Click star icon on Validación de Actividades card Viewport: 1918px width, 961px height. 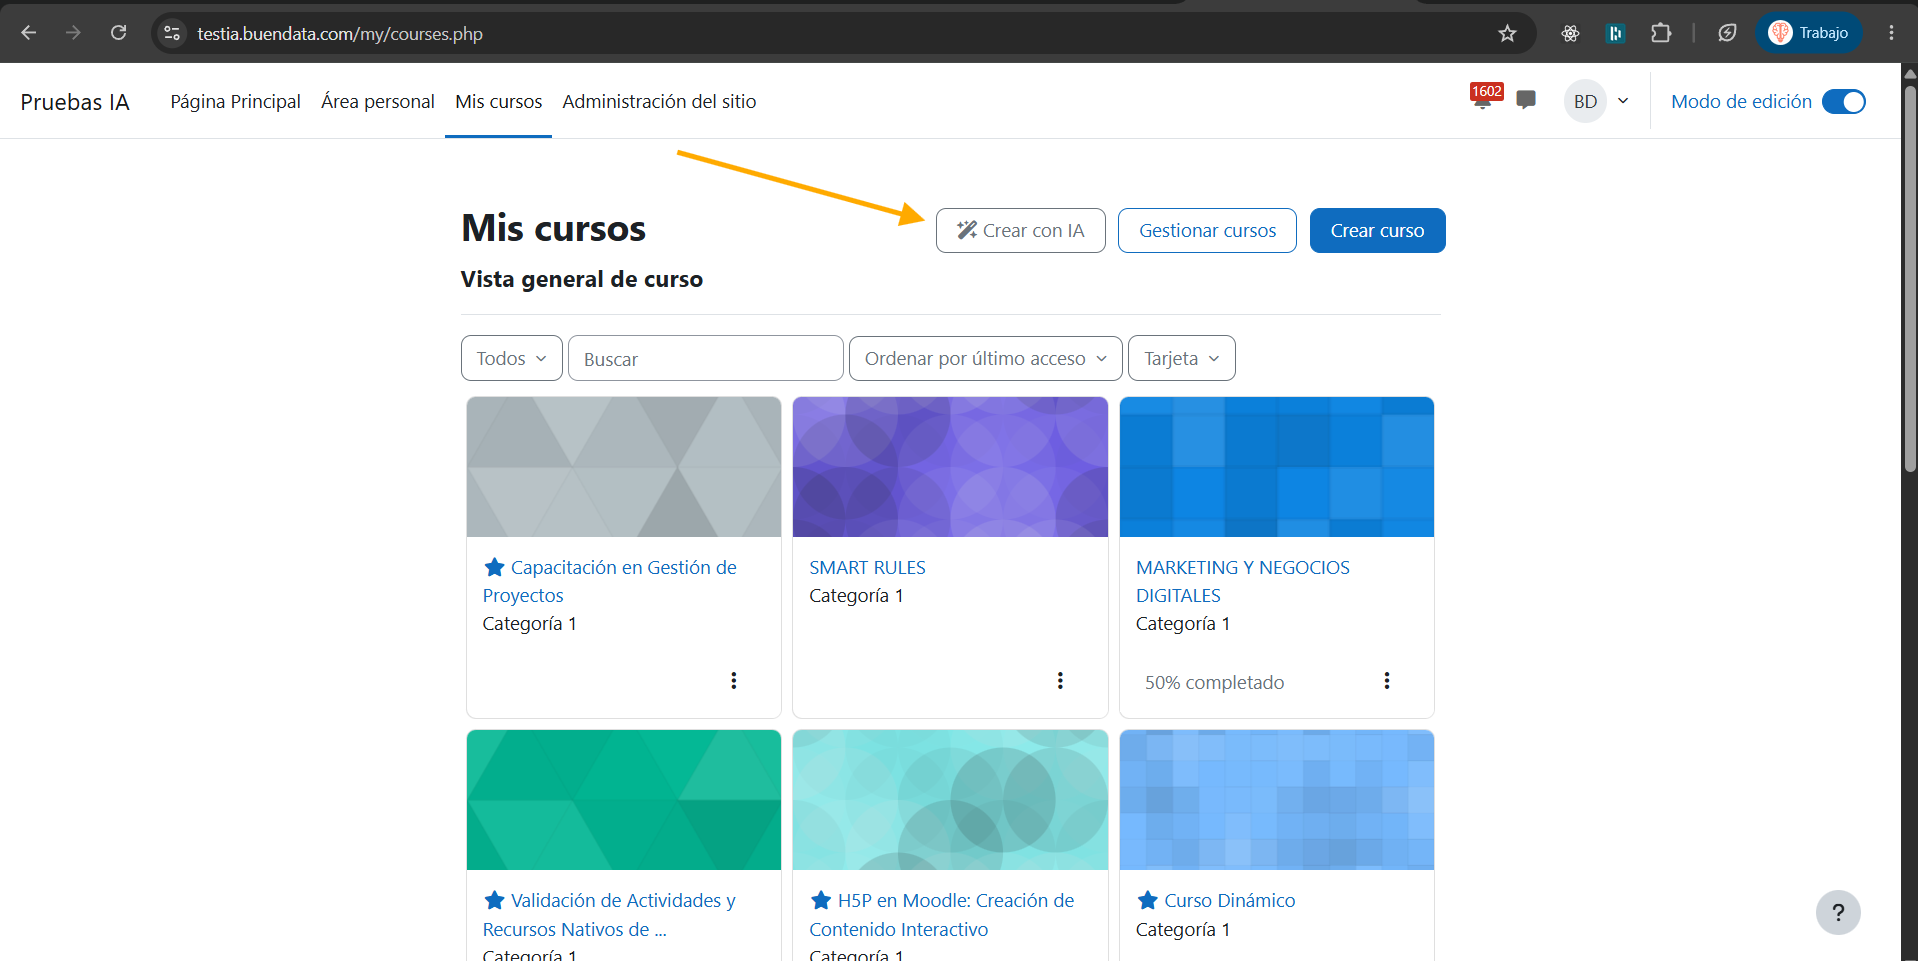click(x=494, y=900)
